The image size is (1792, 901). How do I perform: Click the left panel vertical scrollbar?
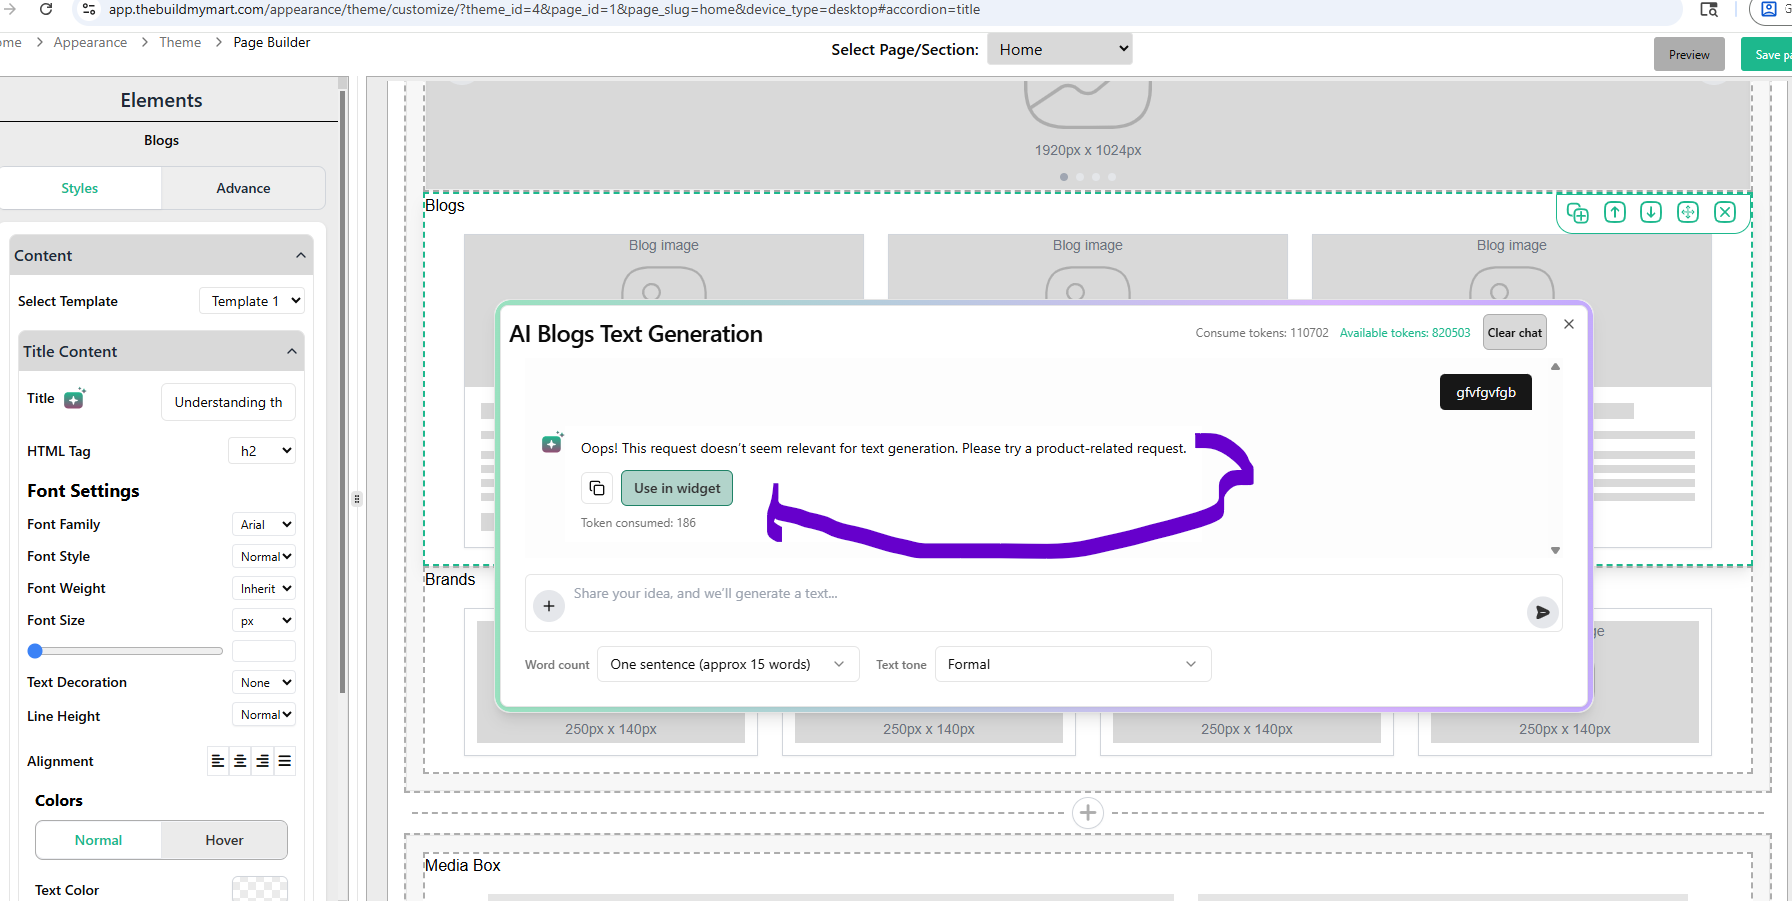coord(343,390)
